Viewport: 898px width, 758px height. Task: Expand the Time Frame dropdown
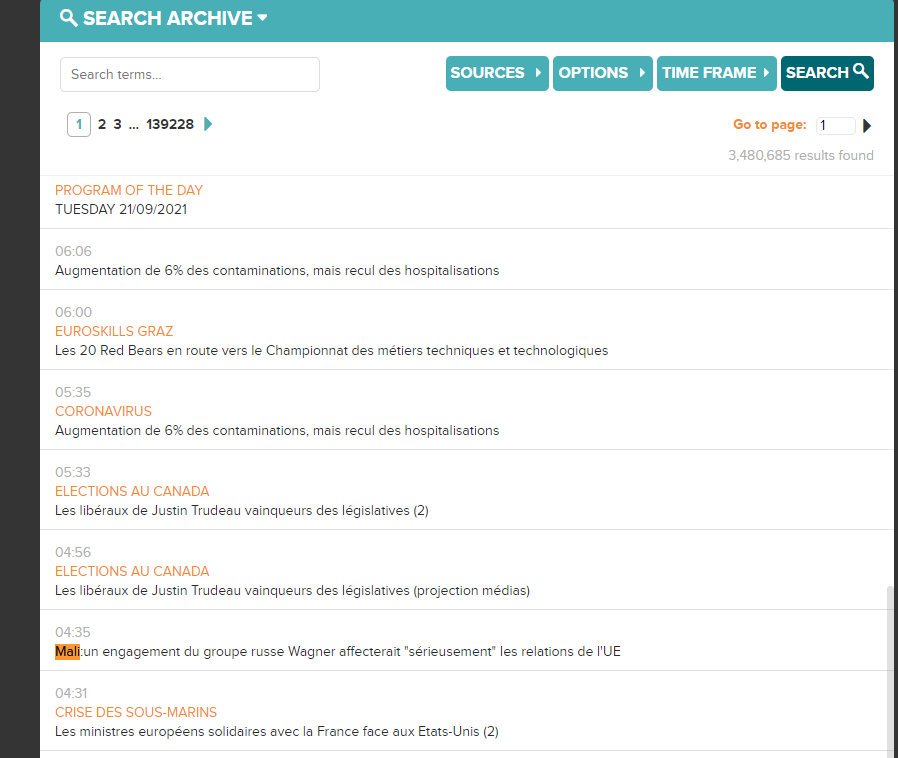tap(716, 73)
